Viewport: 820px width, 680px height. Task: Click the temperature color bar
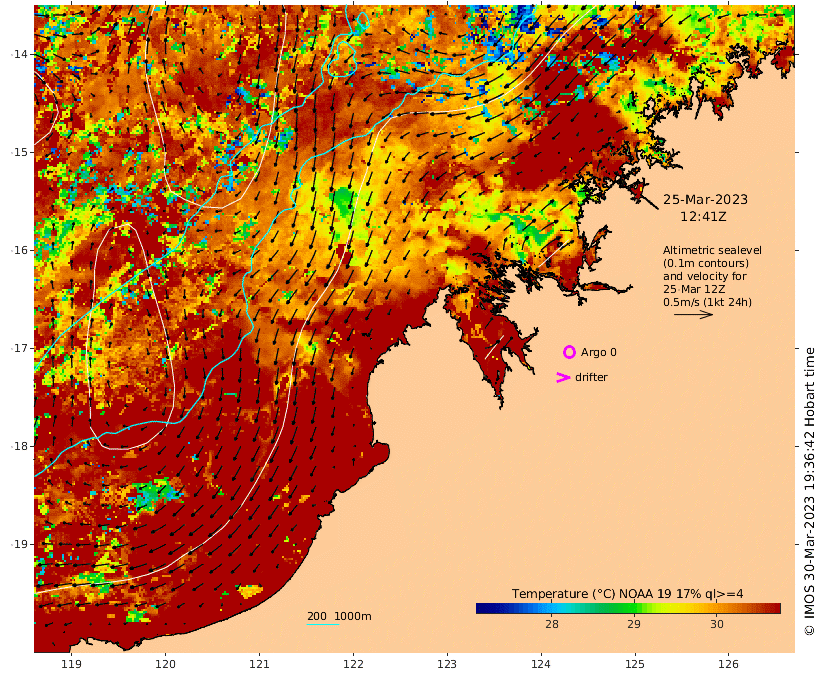click(x=628, y=608)
